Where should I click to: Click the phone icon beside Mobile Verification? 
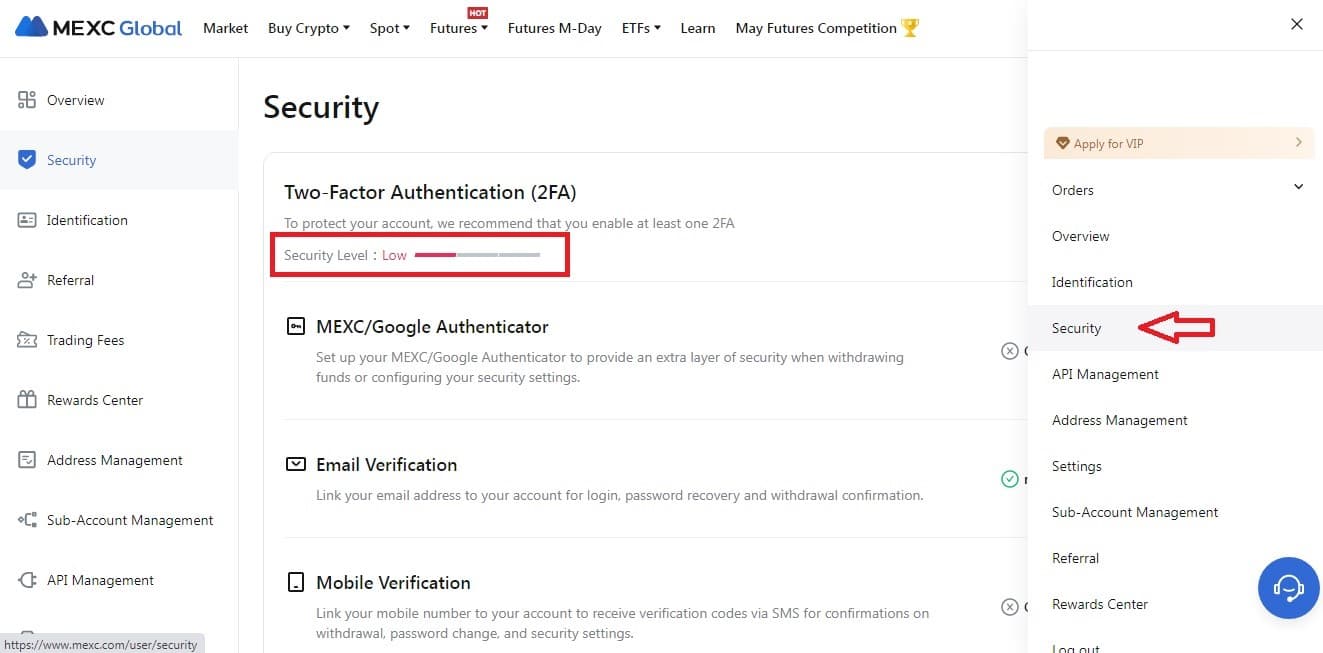coord(295,582)
